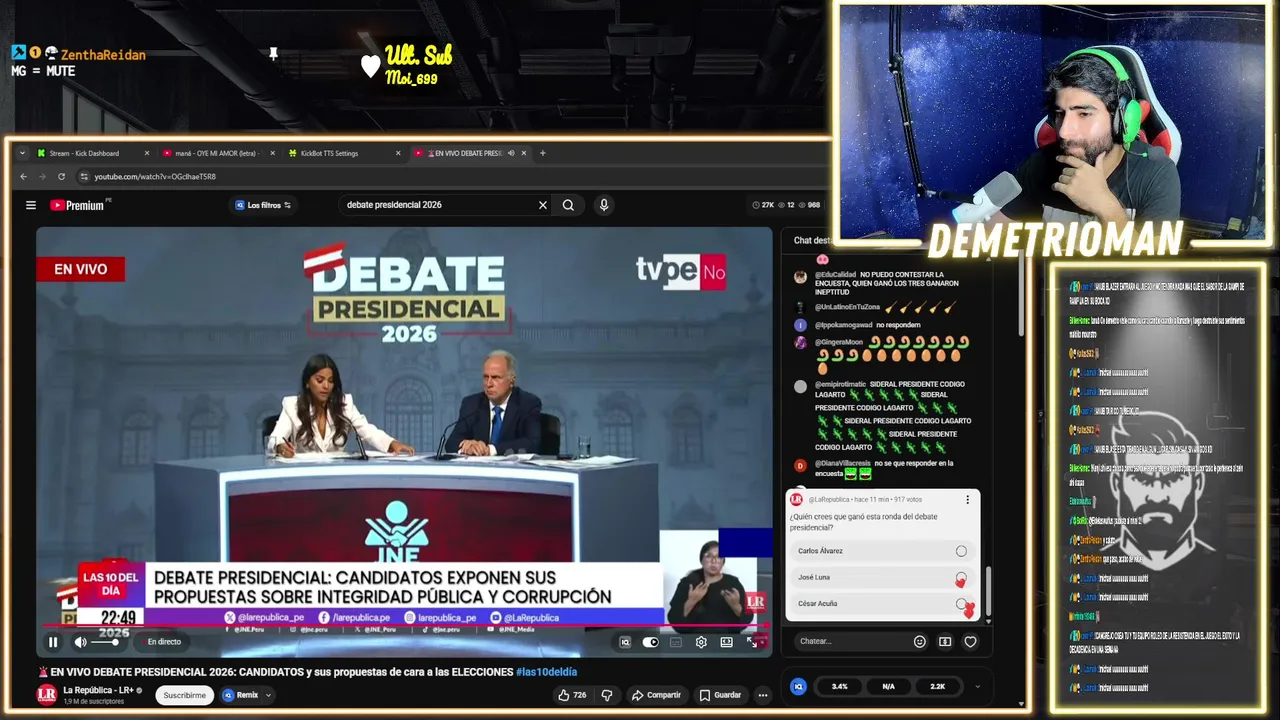The image size is (1280, 720).
Task: Send a heart reaction in chat
Action: (970, 642)
